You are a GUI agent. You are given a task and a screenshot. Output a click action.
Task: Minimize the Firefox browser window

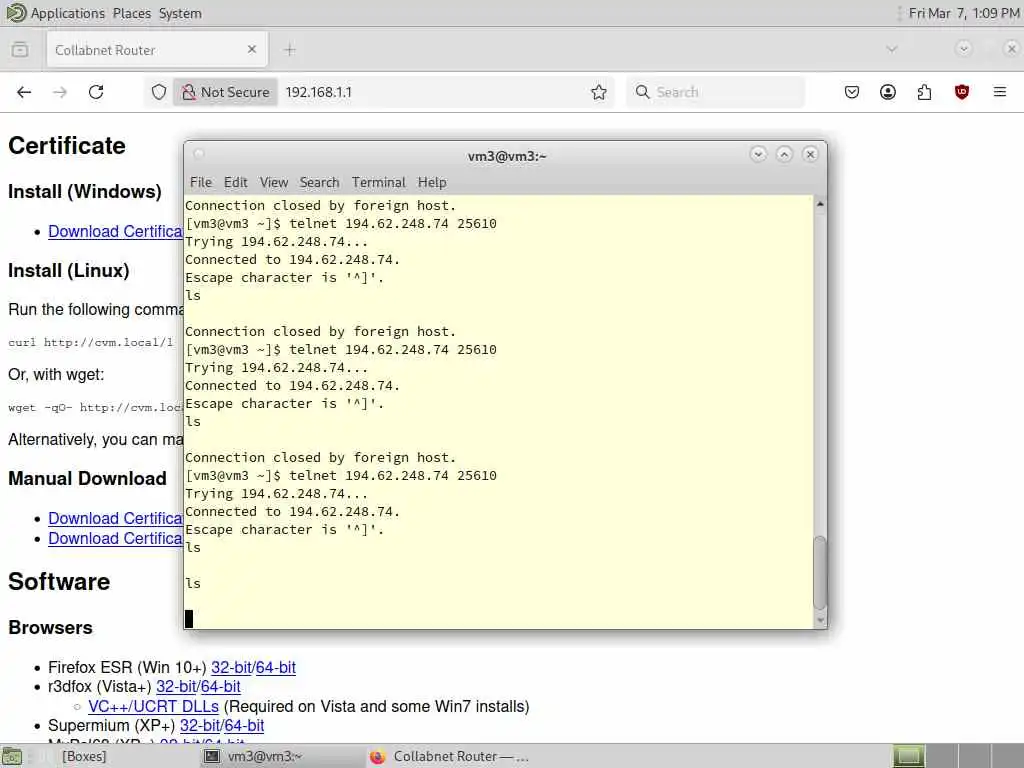coord(963,49)
